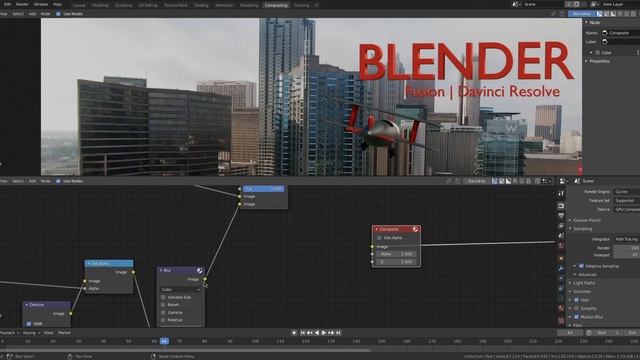
Task: Open the Integrator Path Tracing dropdown
Action: point(627,239)
